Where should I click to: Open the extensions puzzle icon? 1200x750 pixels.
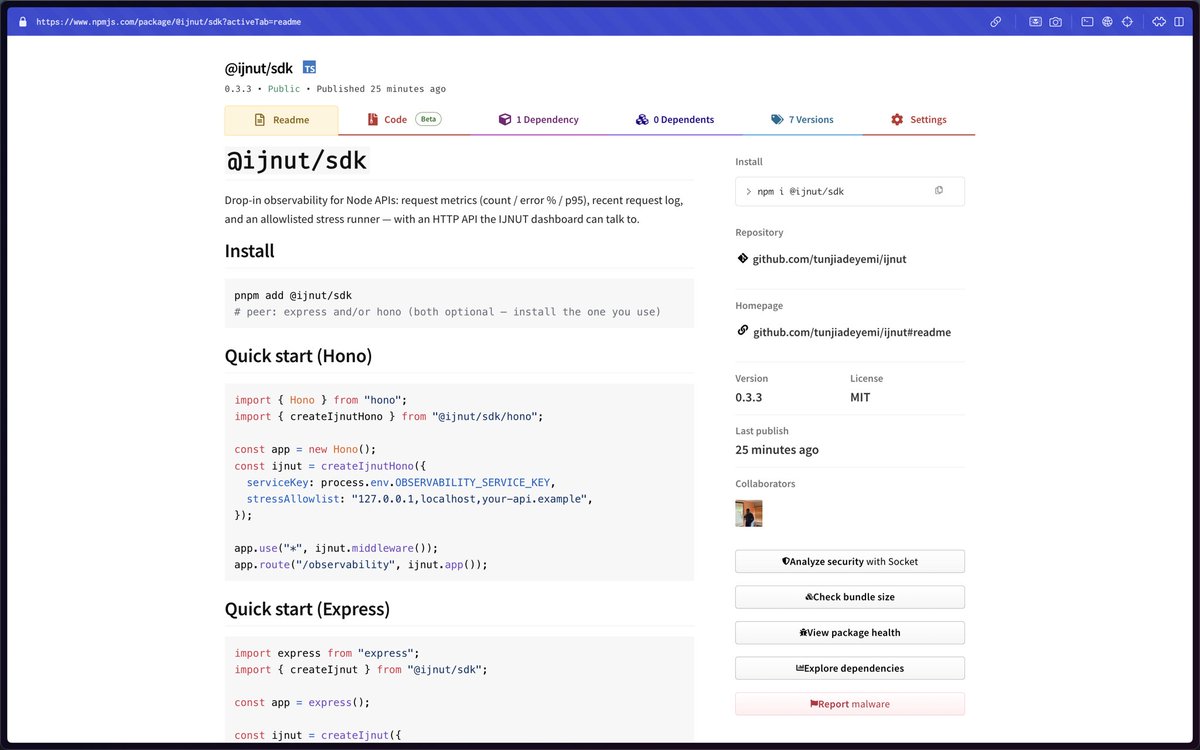pos(1159,21)
